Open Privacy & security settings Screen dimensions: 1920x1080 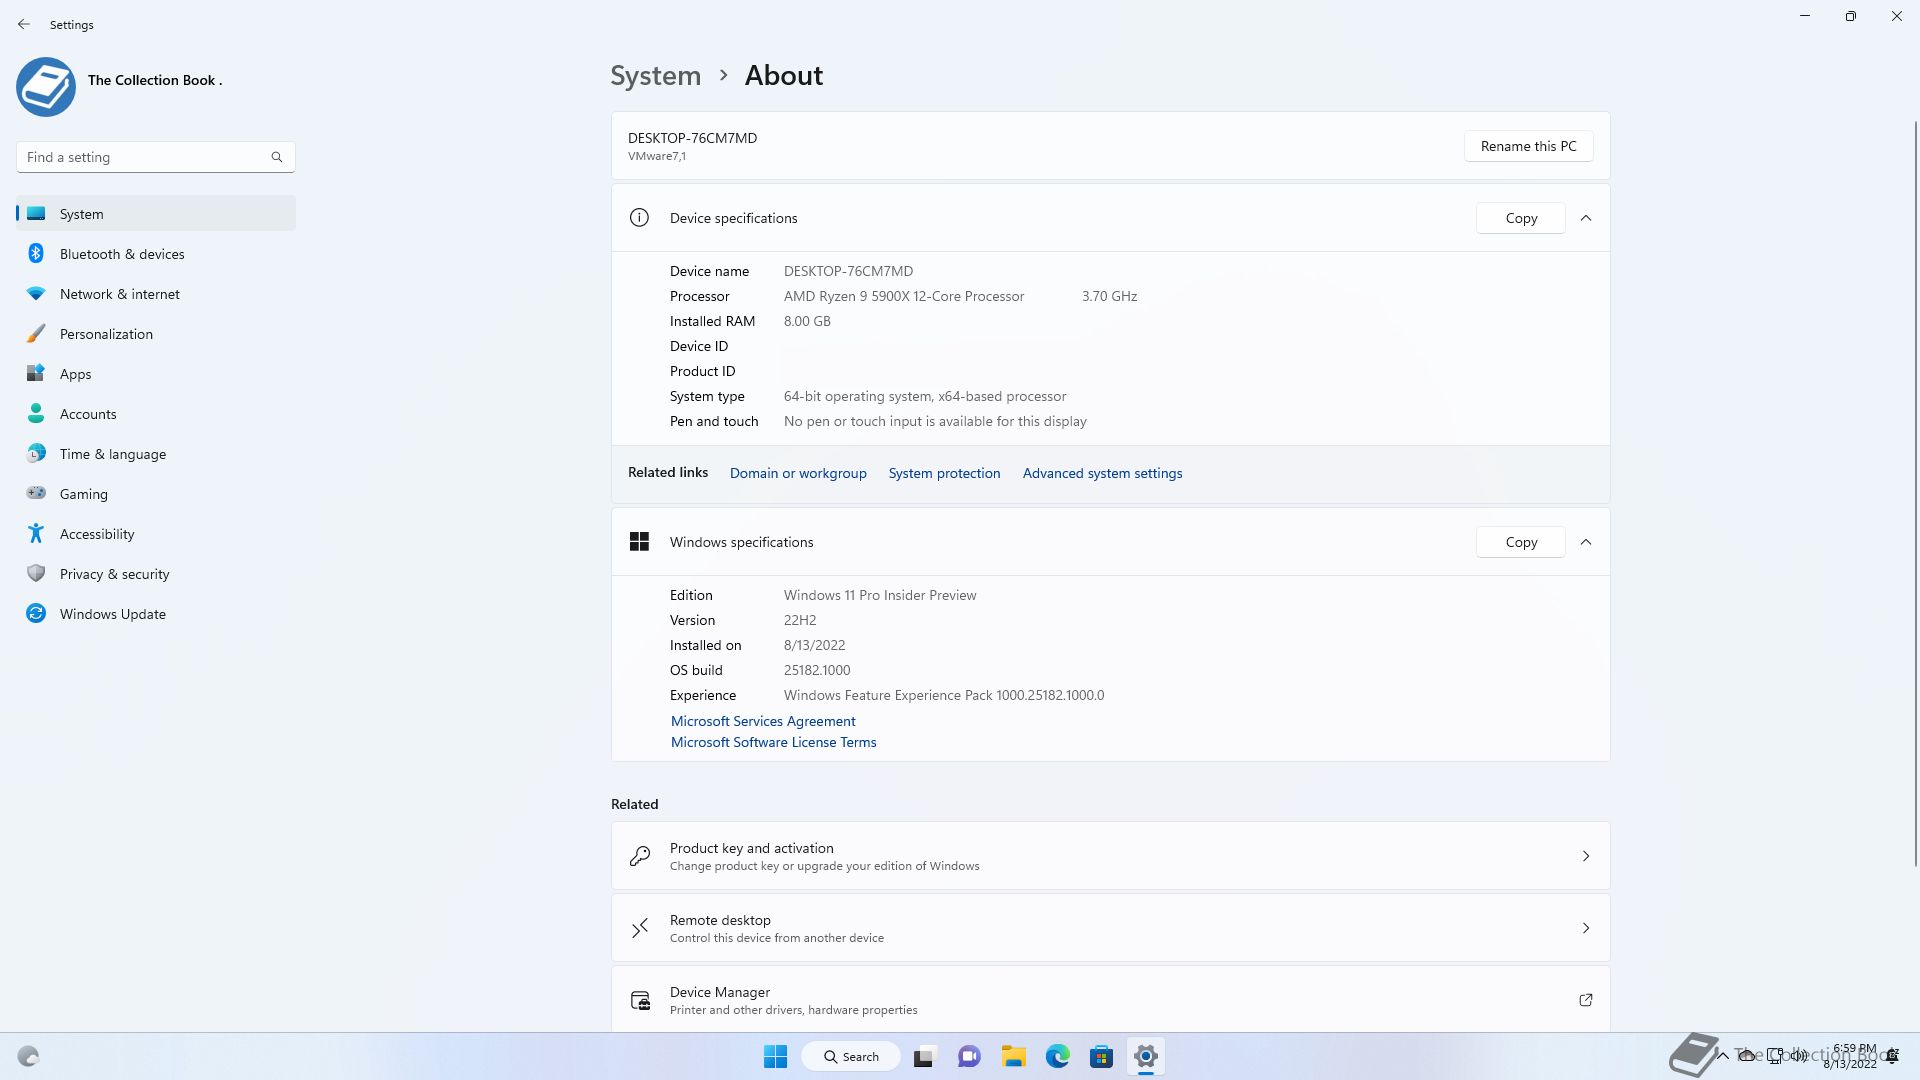pos(156,574)
